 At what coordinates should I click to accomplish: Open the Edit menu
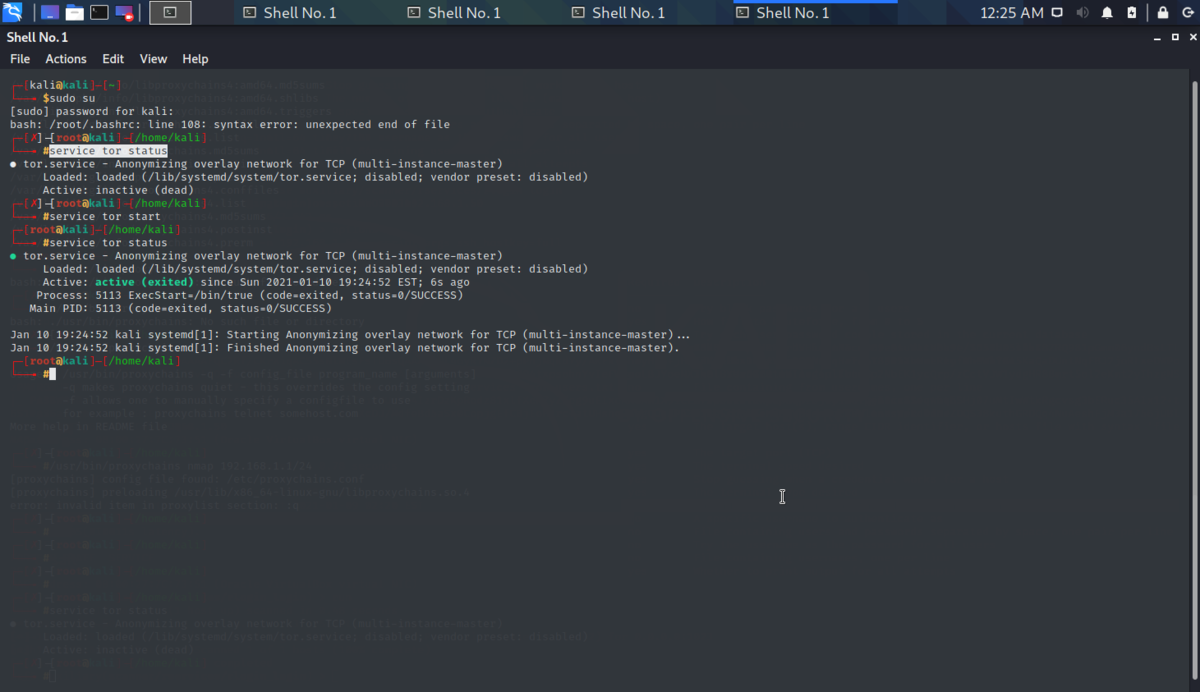click(113, 59)
